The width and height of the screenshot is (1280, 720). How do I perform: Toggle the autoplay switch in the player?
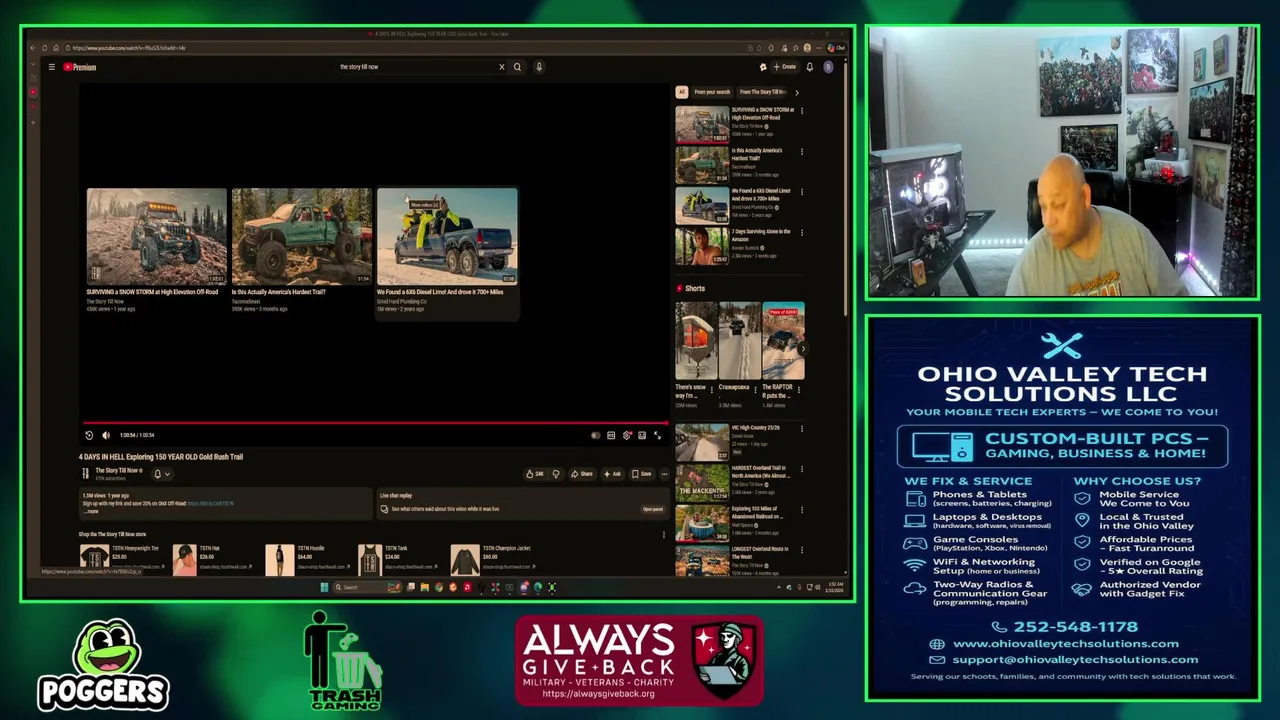click(x=596, y=435)
